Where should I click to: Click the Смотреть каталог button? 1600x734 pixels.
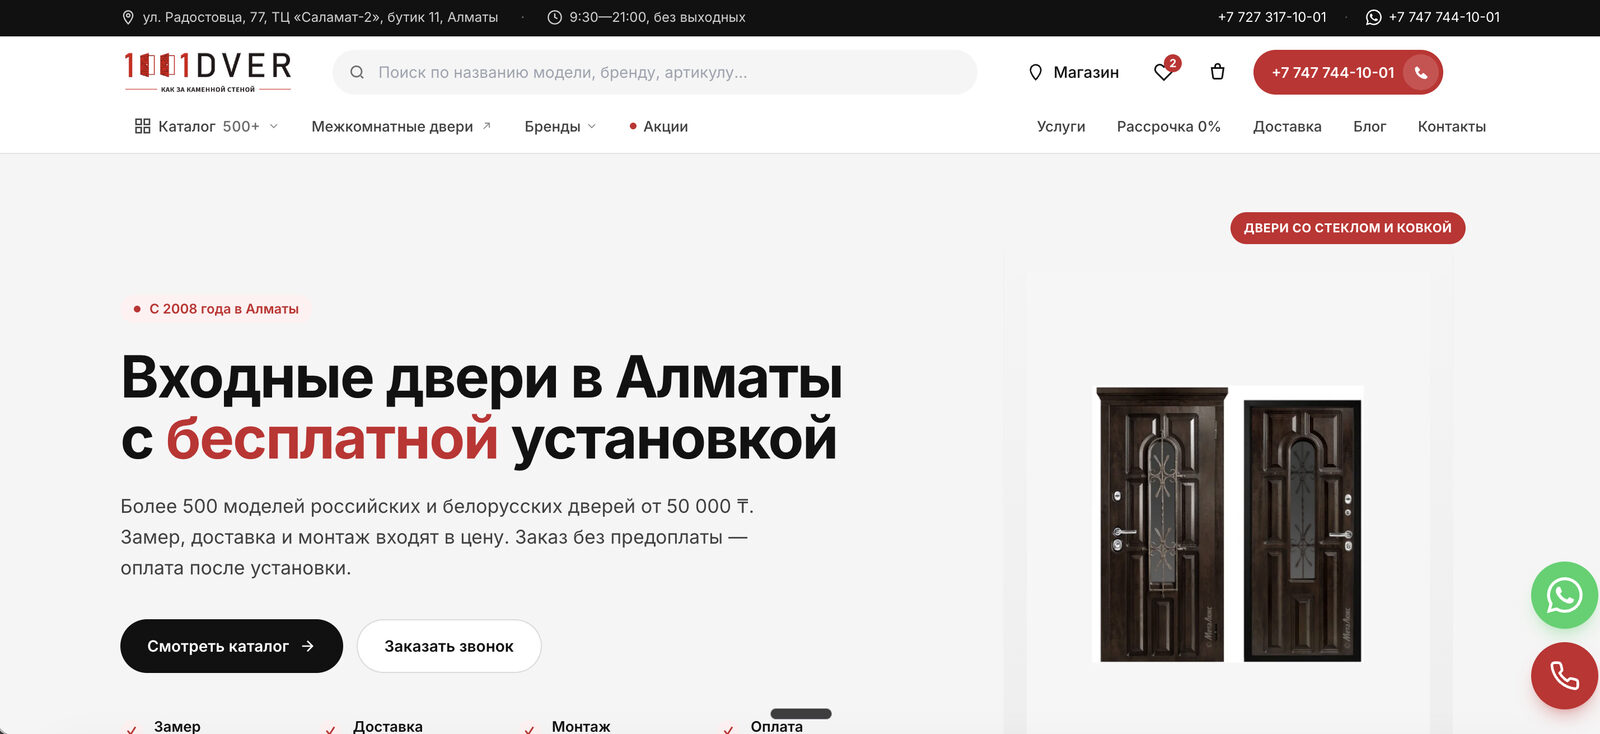tap(231, 646)
